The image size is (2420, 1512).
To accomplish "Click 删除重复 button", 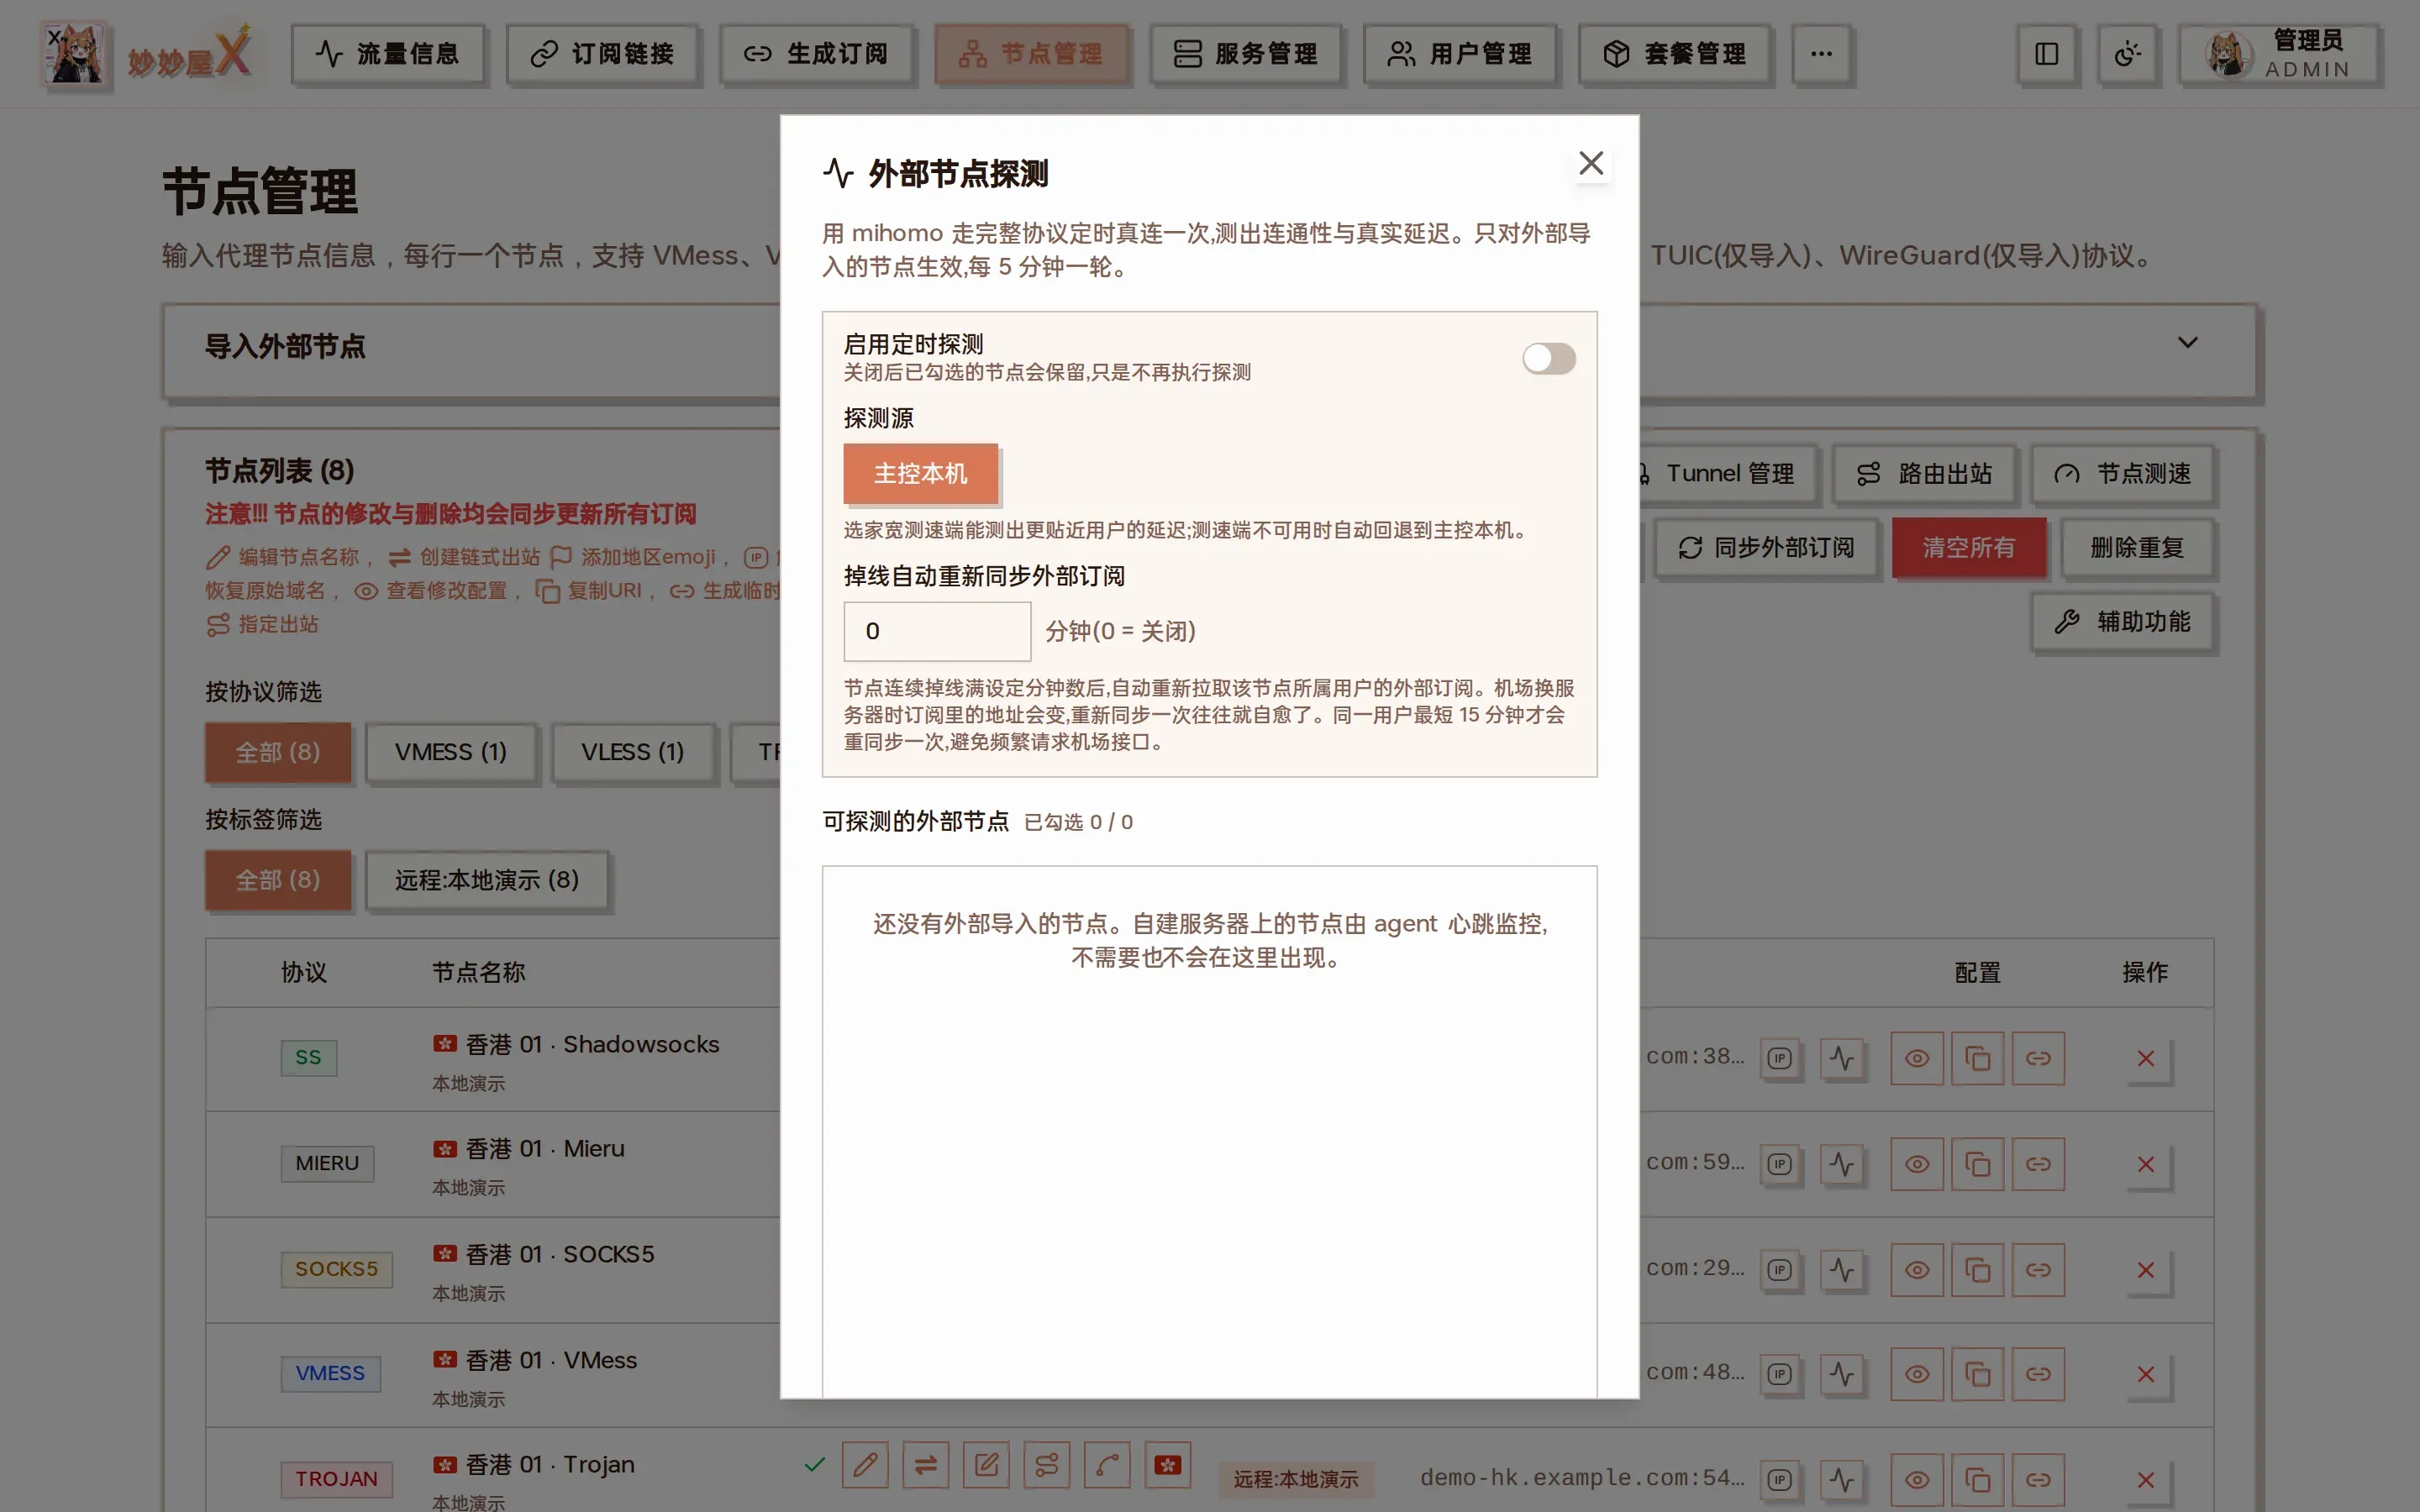I will [2136, 548].
